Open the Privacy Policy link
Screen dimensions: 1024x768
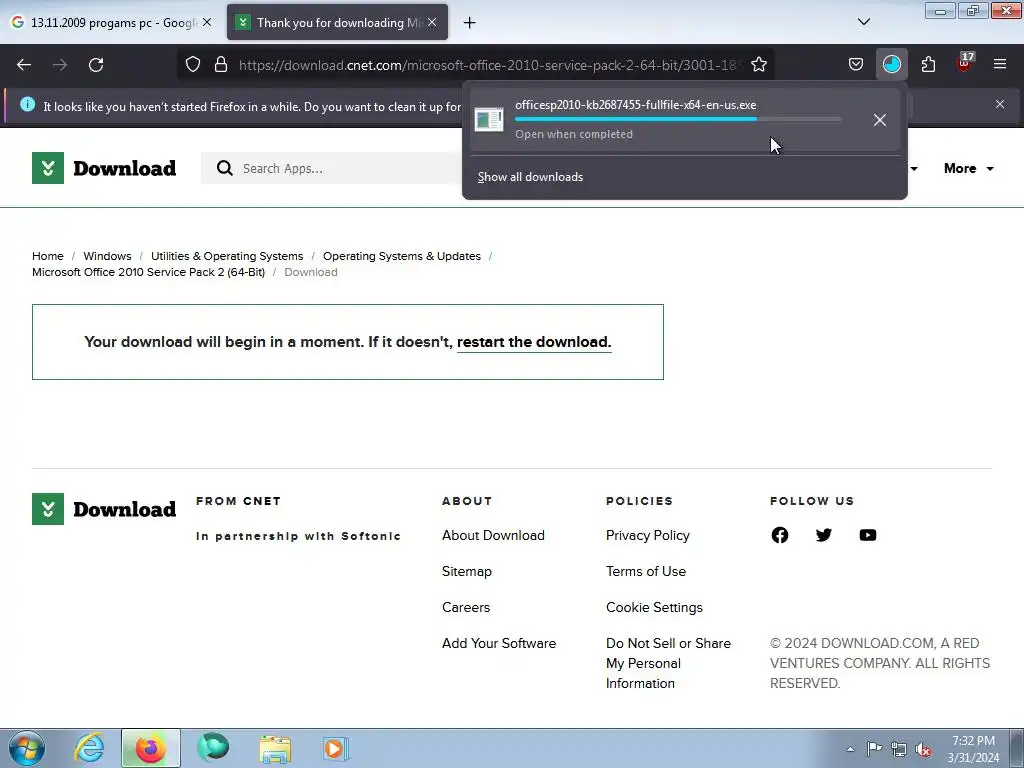tap(648, 536)
